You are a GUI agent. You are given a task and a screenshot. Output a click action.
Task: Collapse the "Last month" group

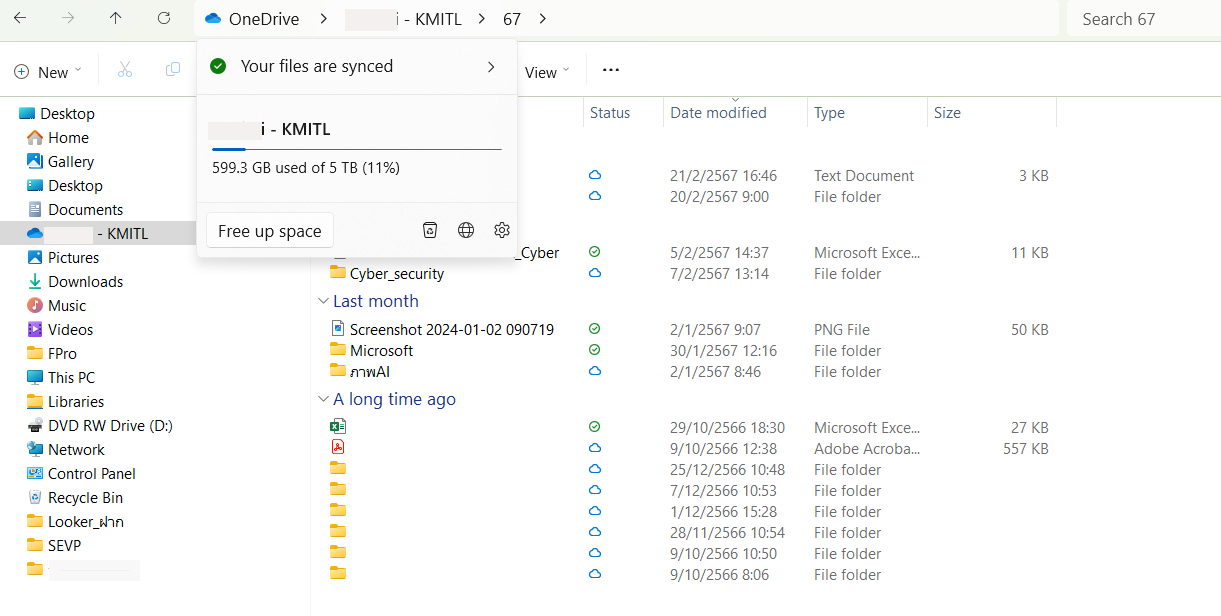coord(323,301)
